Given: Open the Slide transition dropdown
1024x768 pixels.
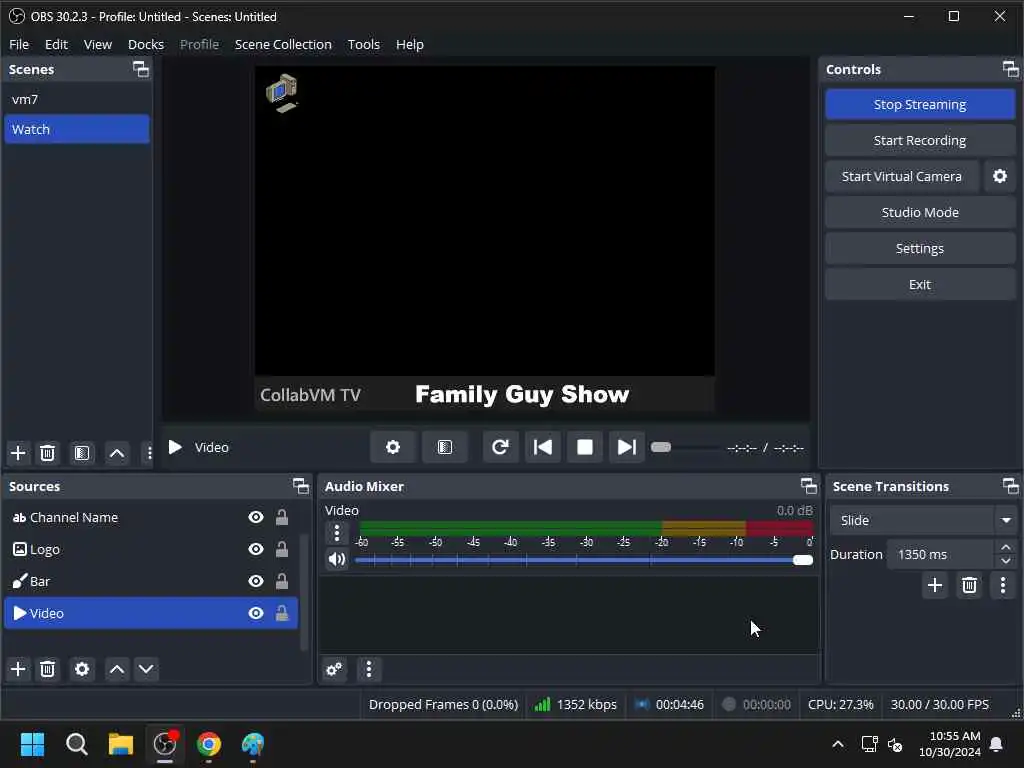Looking at the screenshot, I should [x=924, y=520].
